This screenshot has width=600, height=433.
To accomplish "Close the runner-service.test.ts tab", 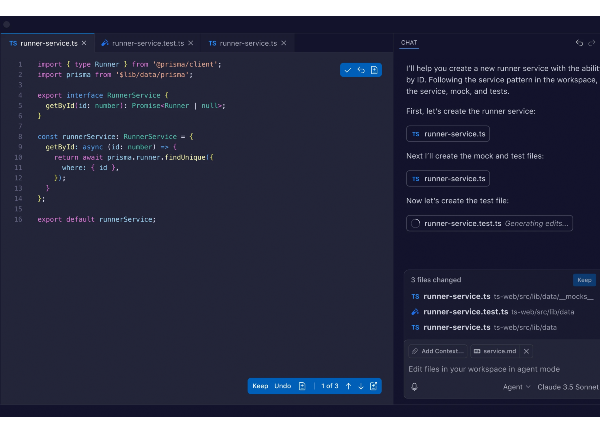I will tap(191, 43).
